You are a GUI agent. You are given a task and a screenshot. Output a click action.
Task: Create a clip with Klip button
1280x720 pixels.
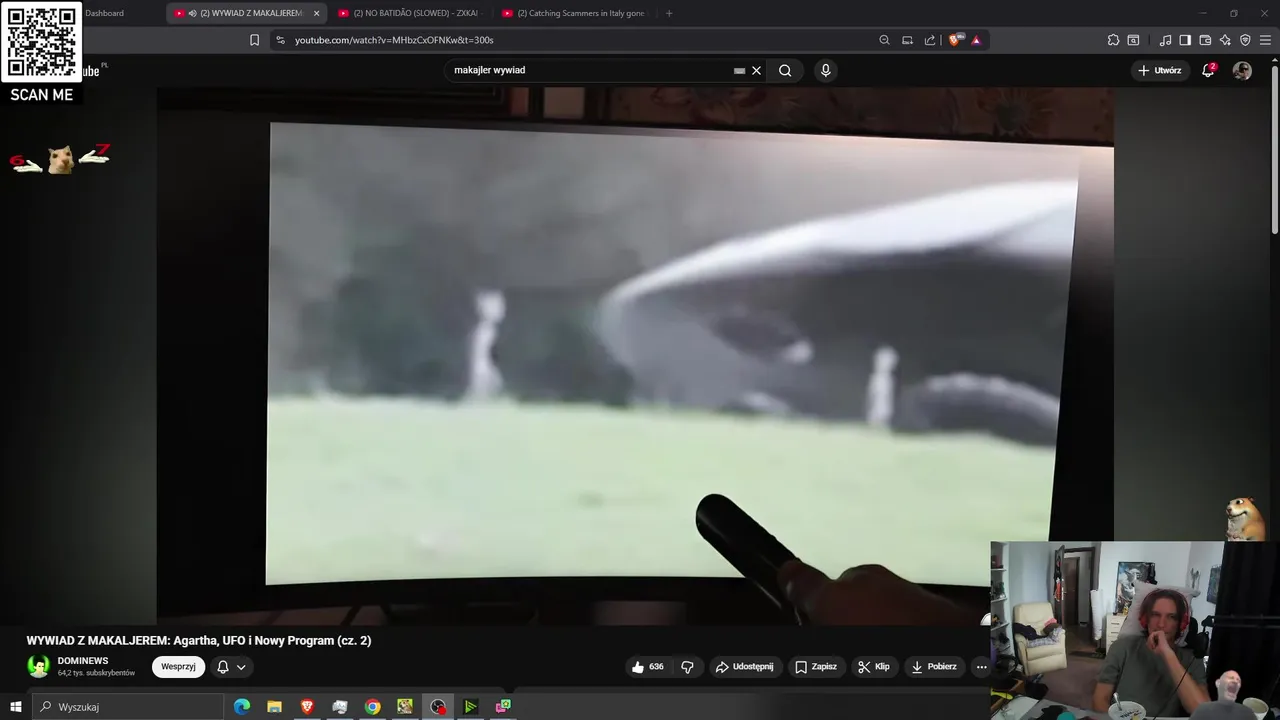click(x=874, y=667)
